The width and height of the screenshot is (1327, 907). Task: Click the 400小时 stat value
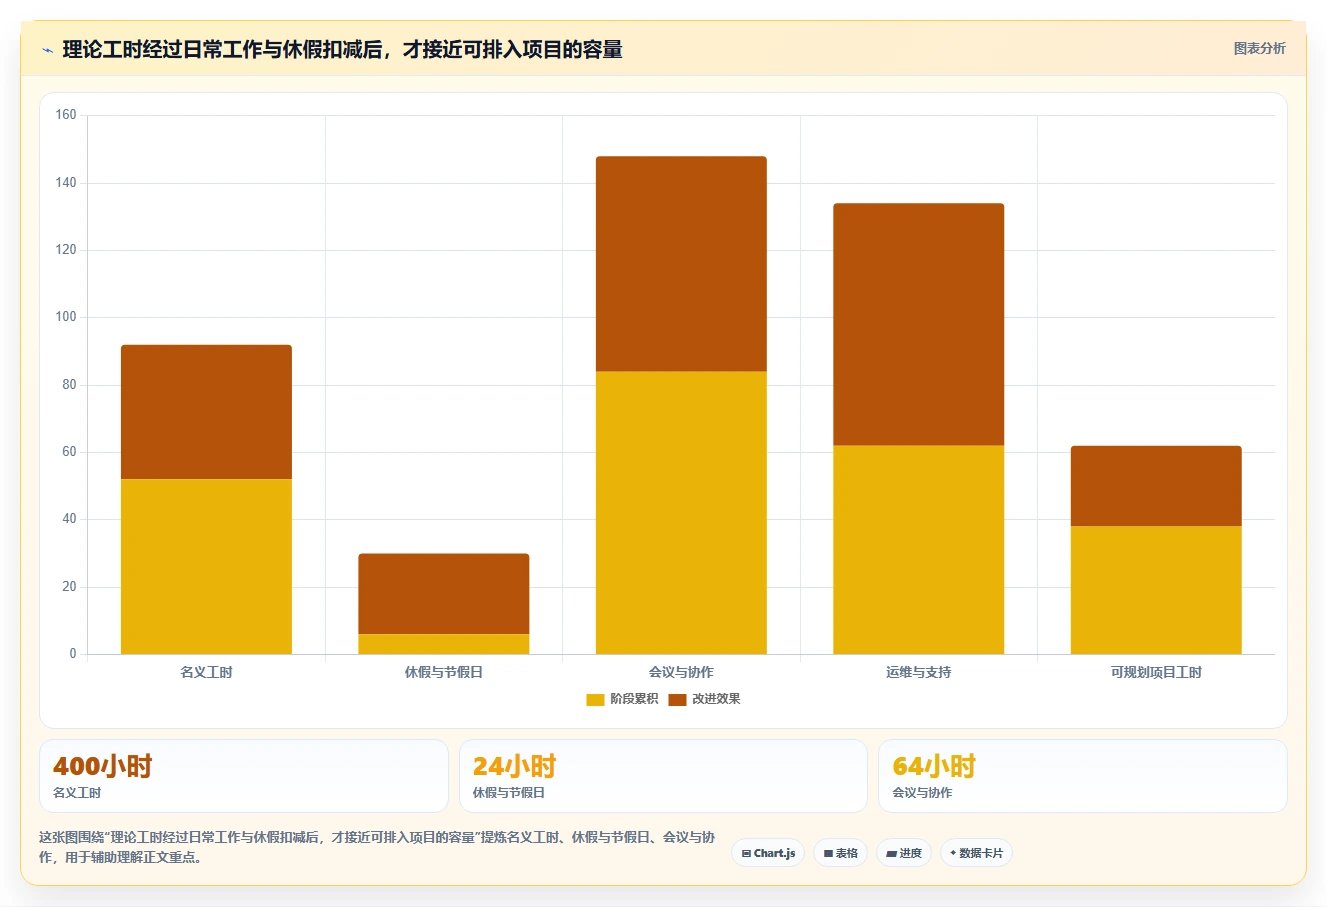pyautogui.click(x=102, y=766)
